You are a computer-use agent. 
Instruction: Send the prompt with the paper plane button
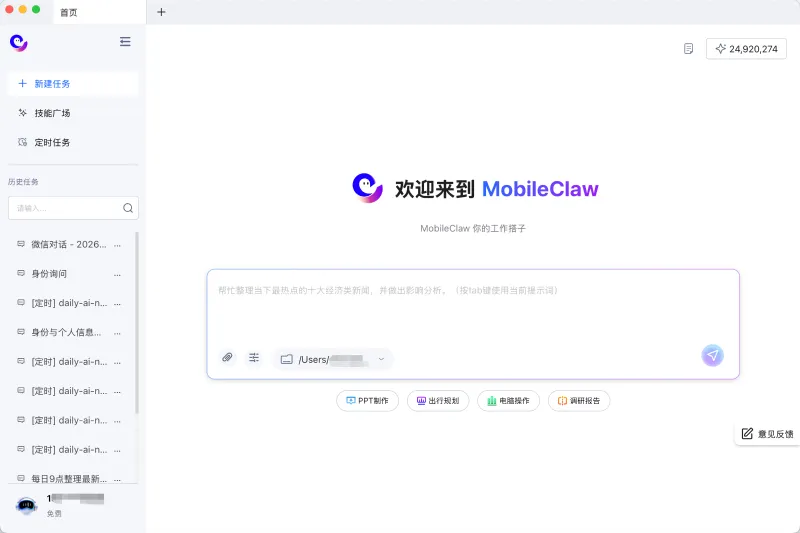[712, 356]
